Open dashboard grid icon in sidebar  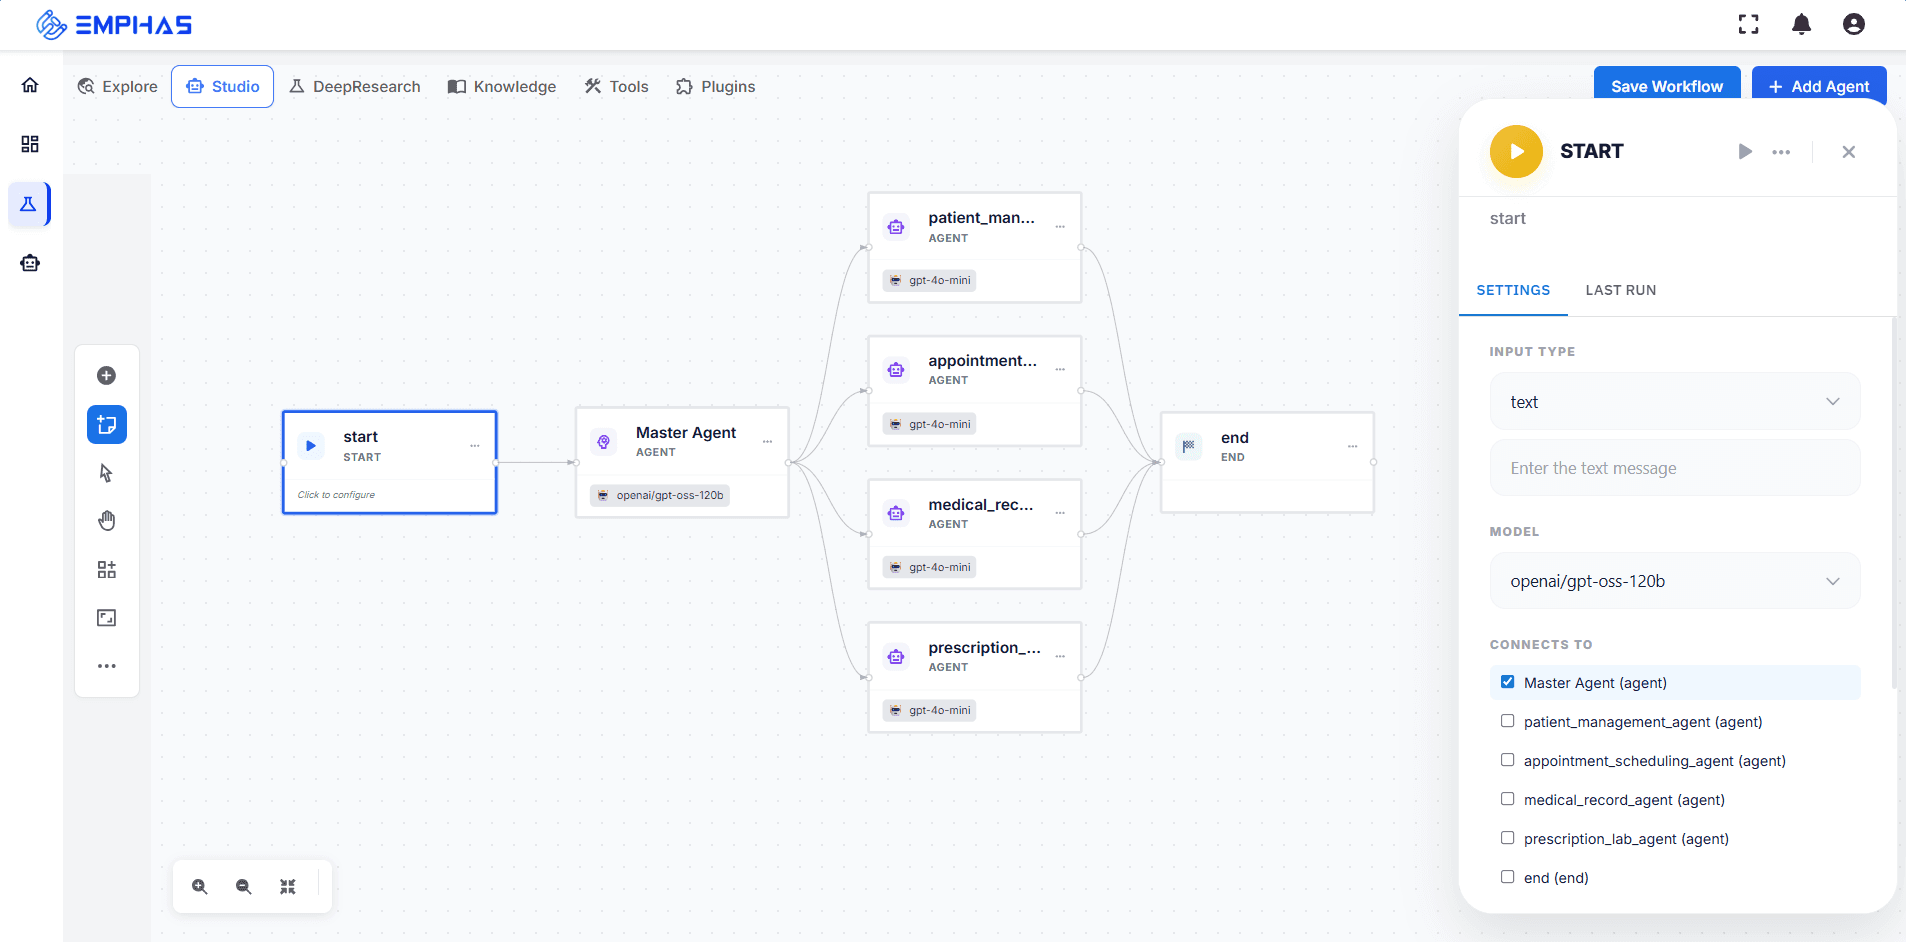click(x=30, y=144)
